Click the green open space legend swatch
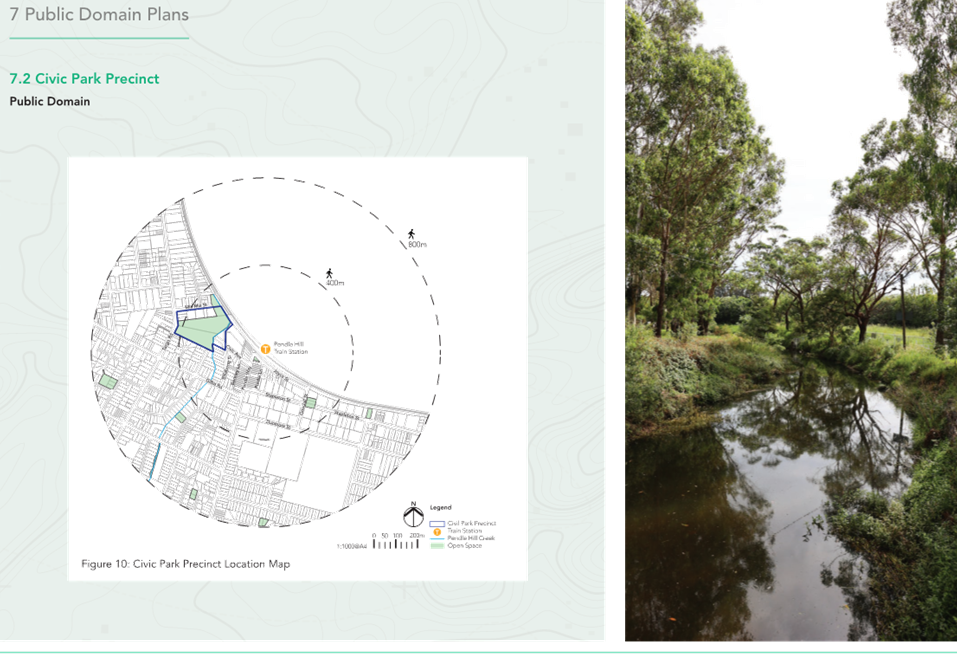 pos(436,545)
